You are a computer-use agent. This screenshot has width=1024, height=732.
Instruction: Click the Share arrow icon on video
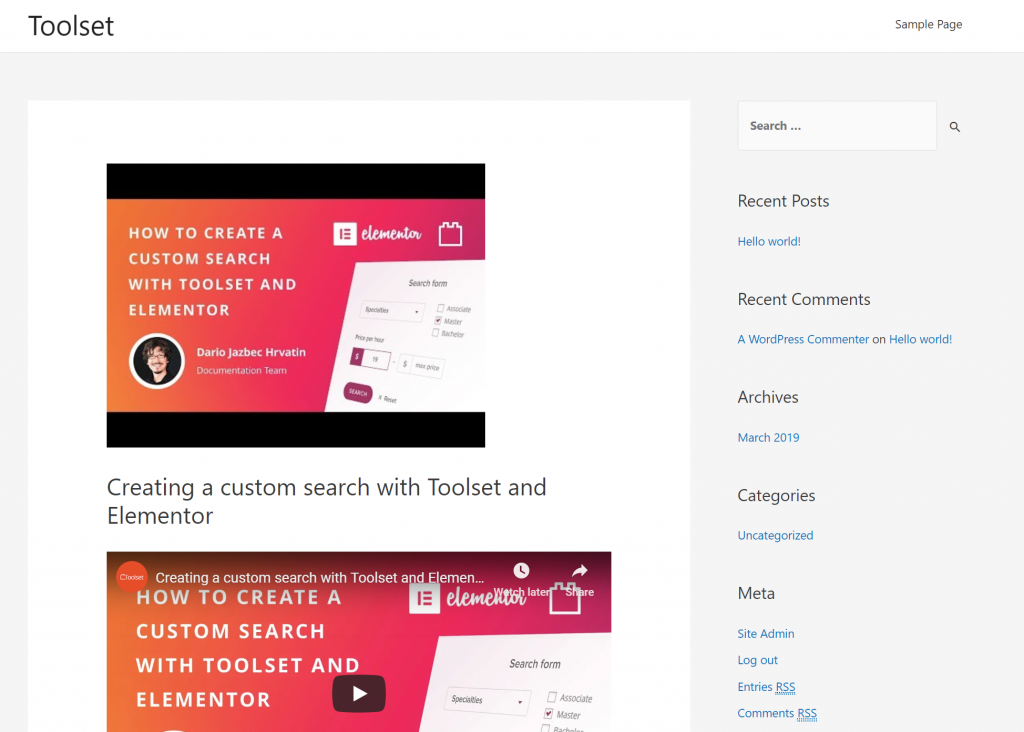(580, 571)
